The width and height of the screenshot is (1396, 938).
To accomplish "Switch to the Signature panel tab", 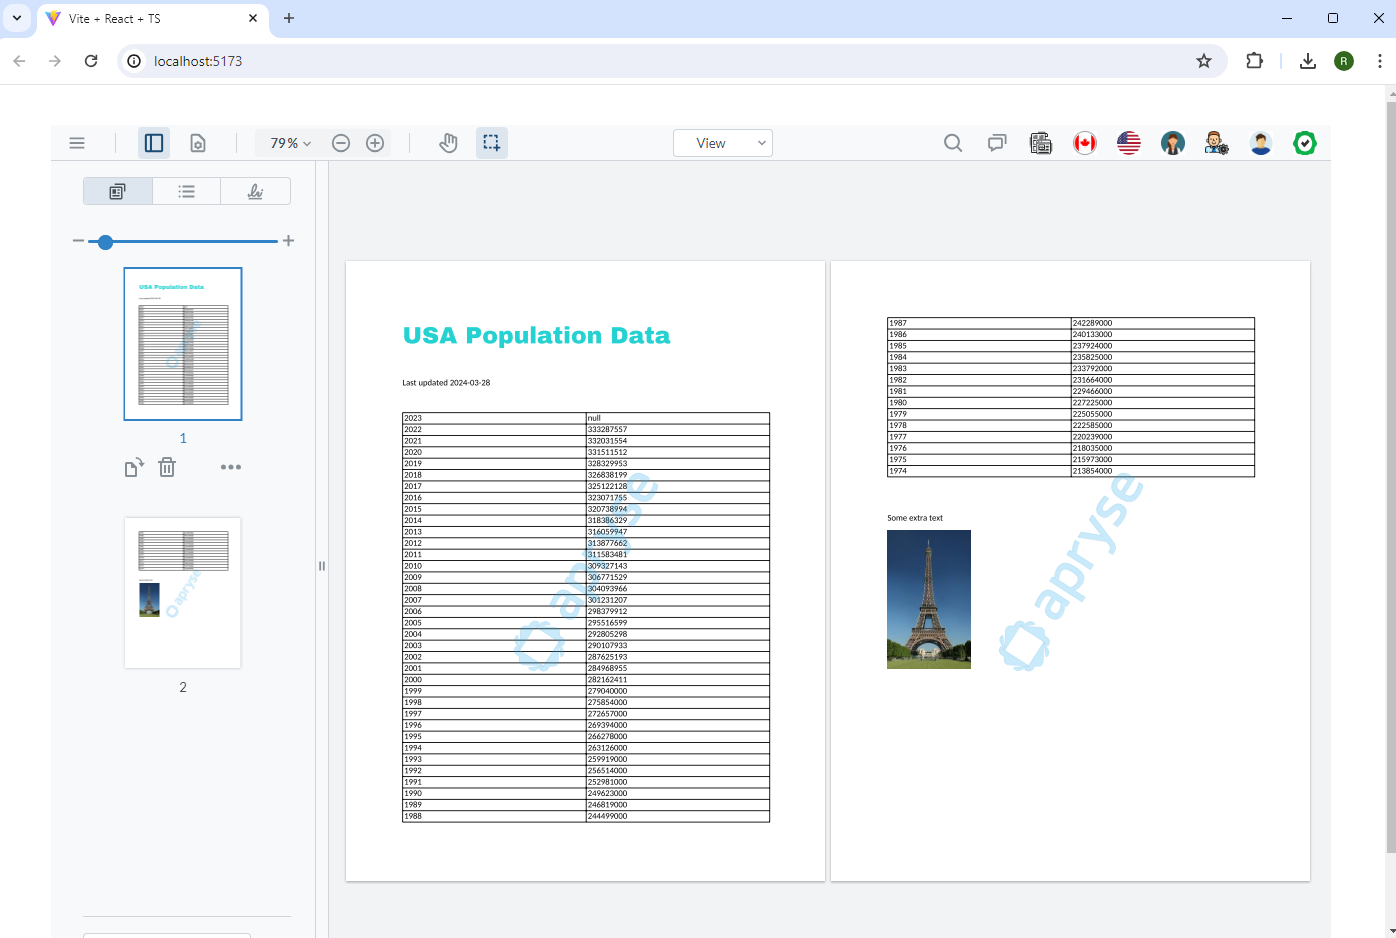I will click(255, 191).
